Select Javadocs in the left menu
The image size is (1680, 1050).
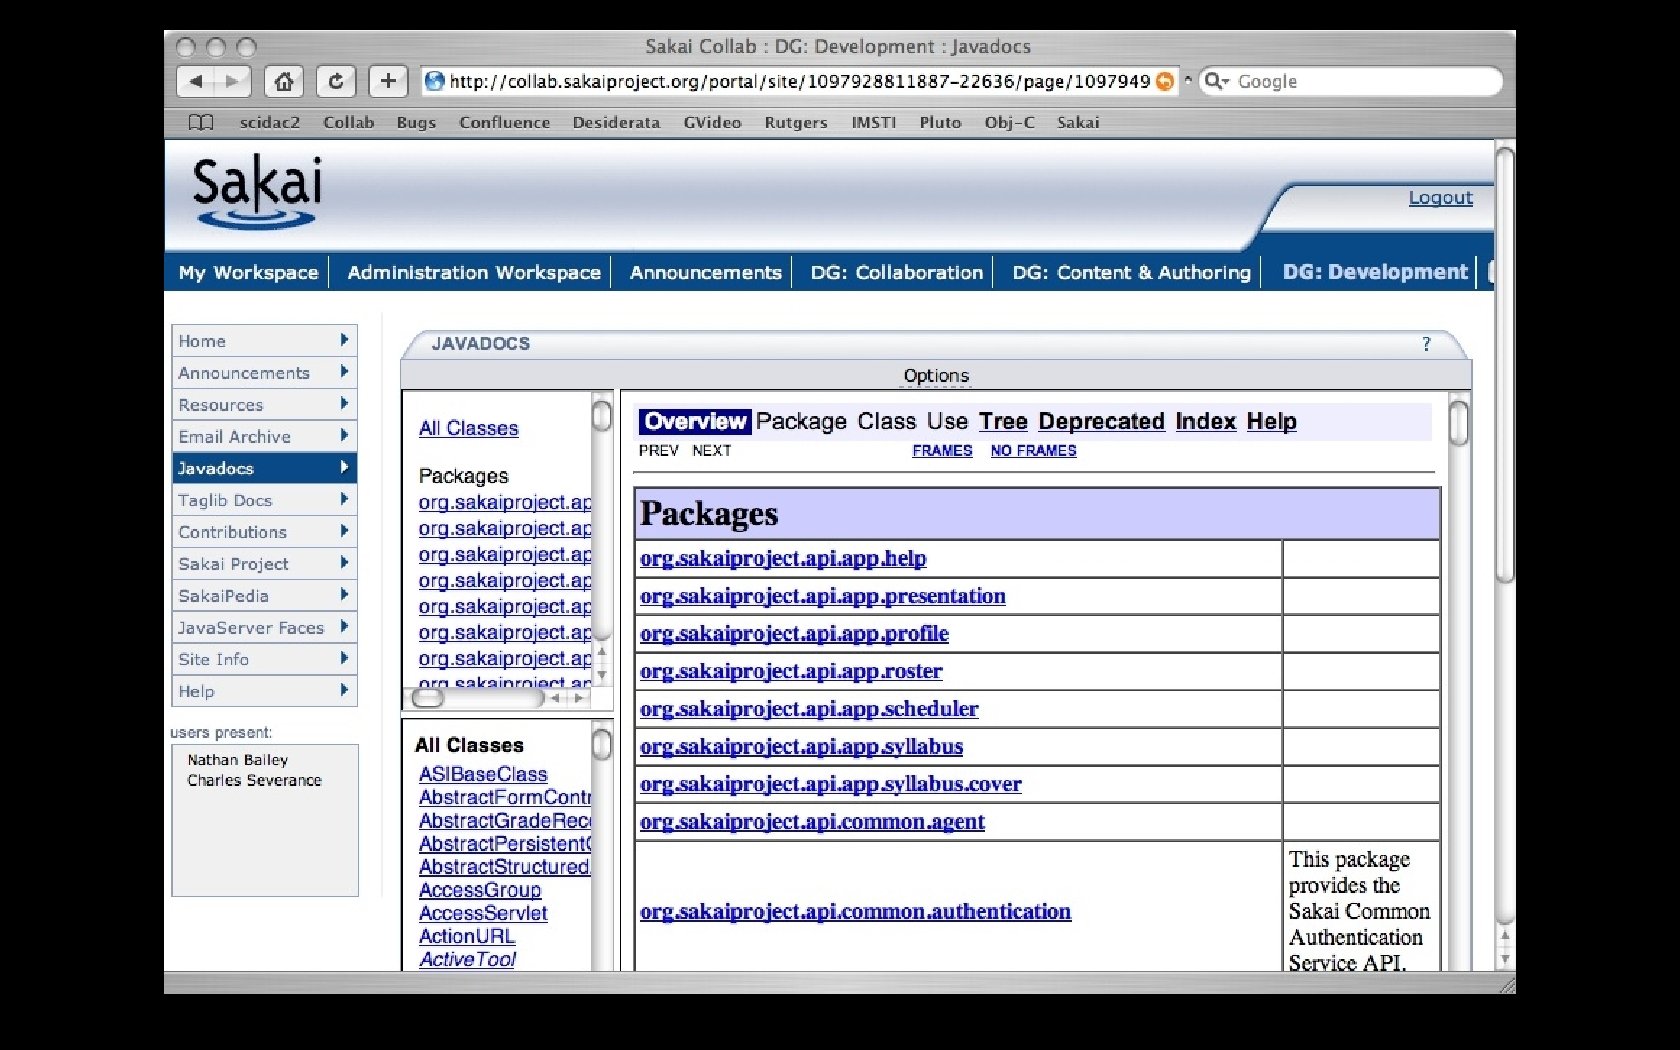264,468
